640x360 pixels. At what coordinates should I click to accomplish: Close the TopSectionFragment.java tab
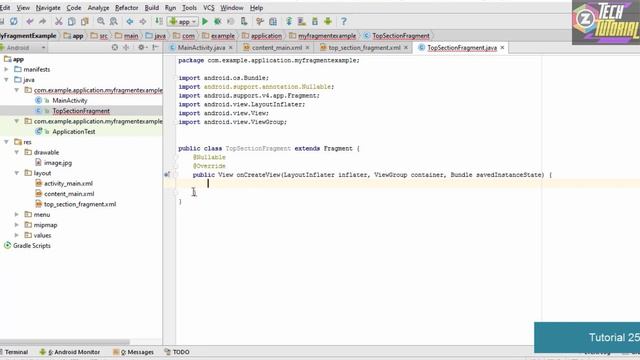(x=502, y=48)
